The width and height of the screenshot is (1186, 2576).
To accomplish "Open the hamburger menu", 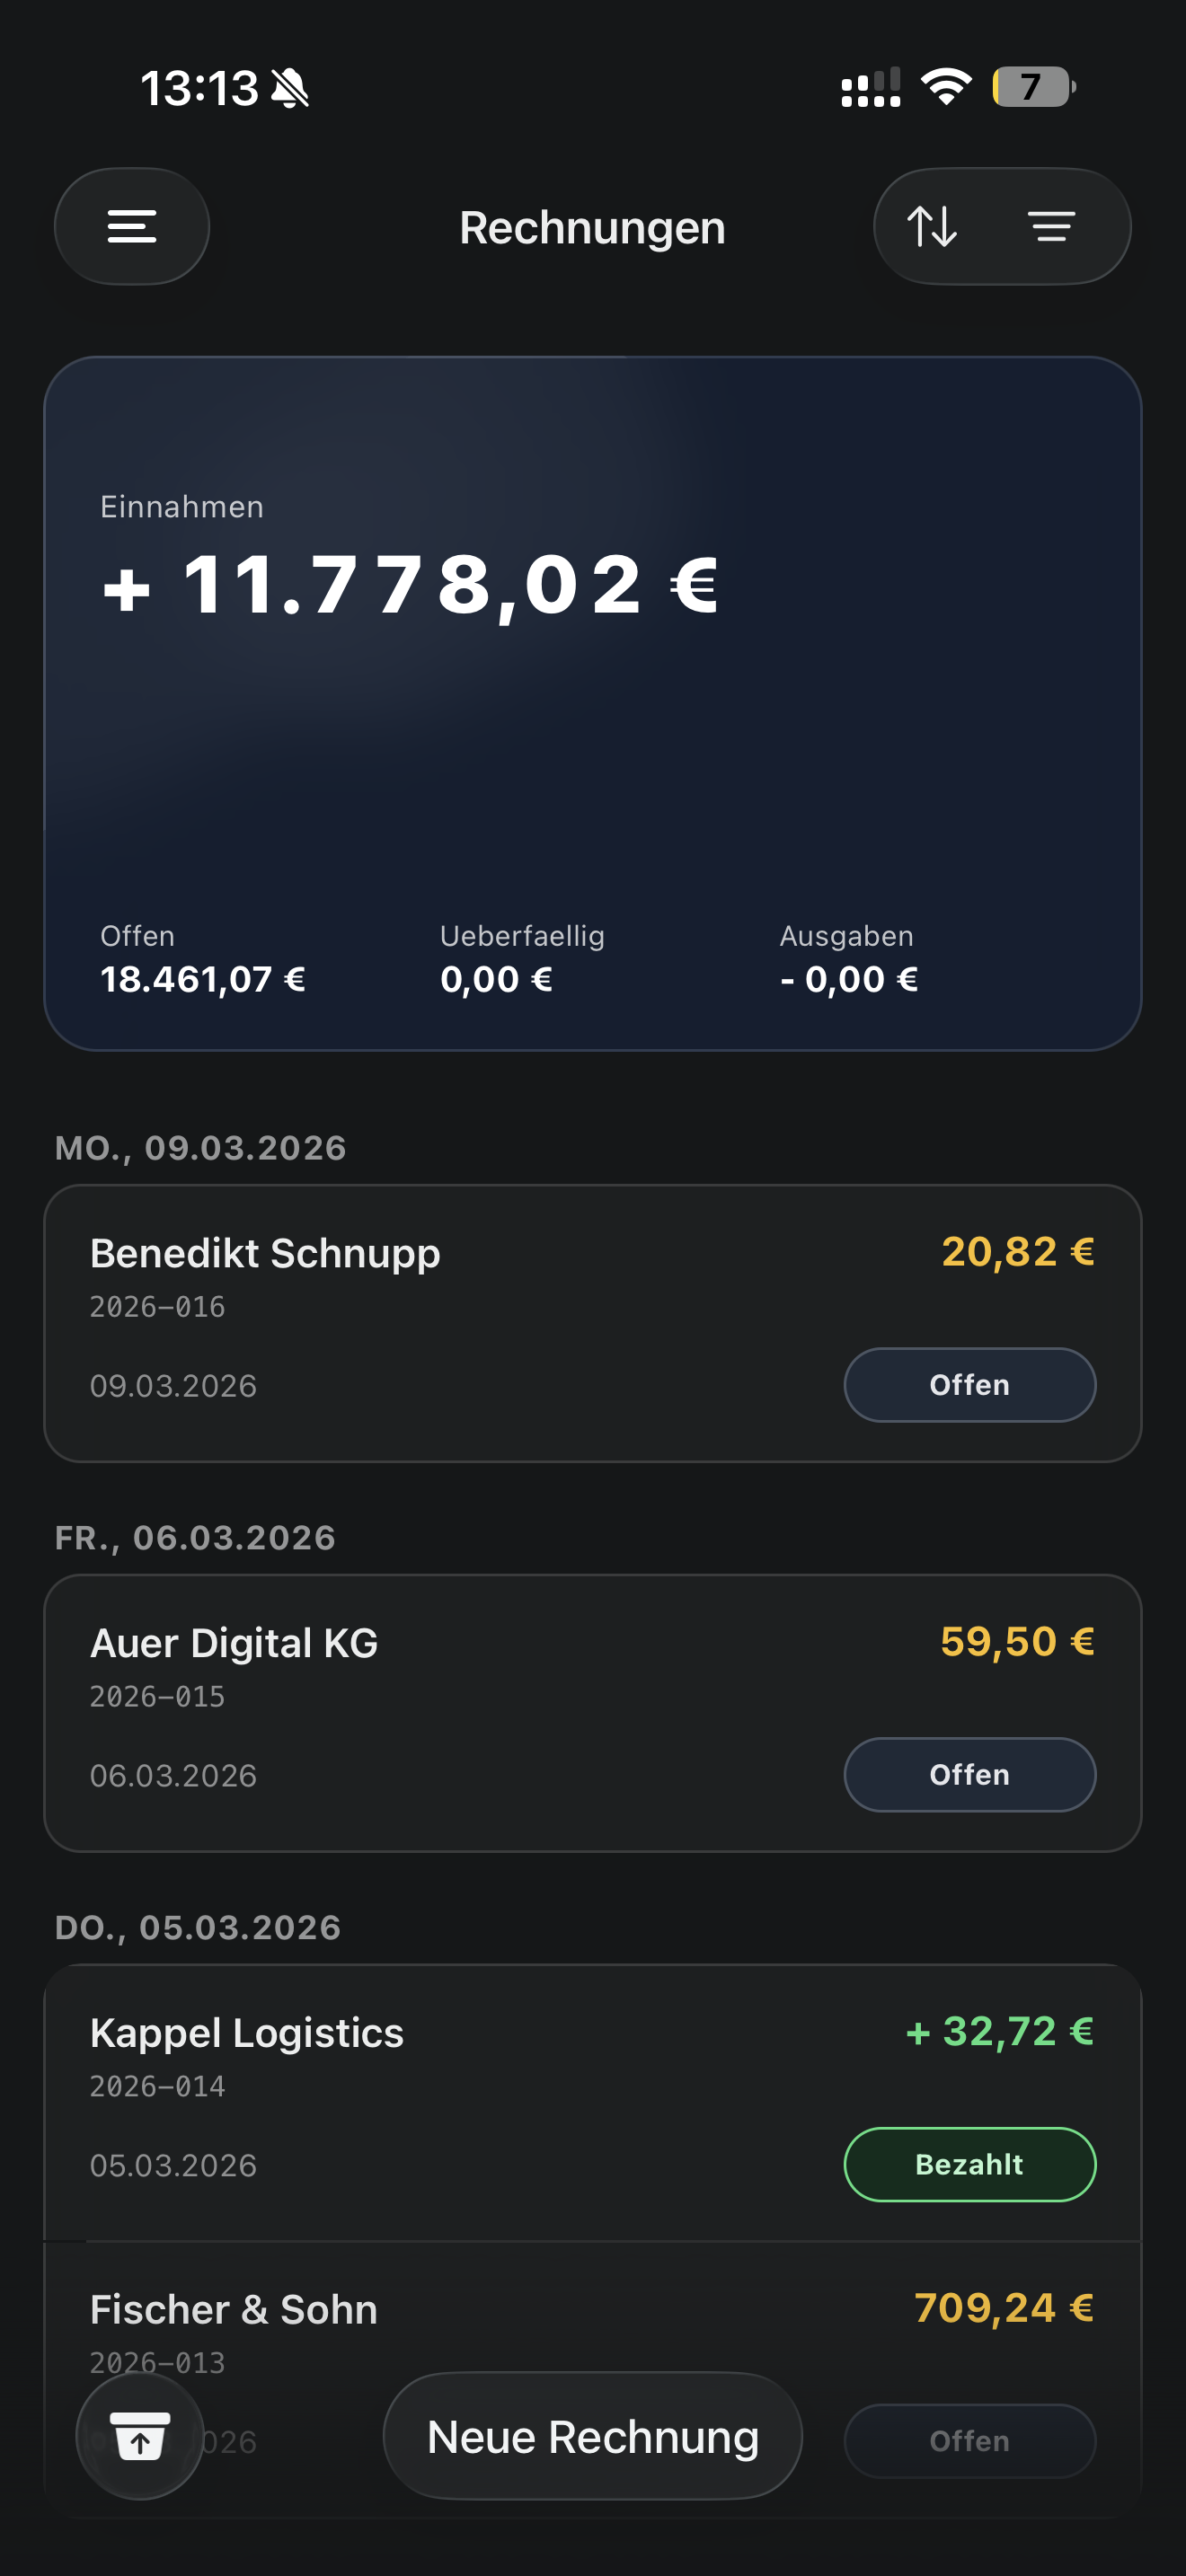I will [x=132, y=226].
